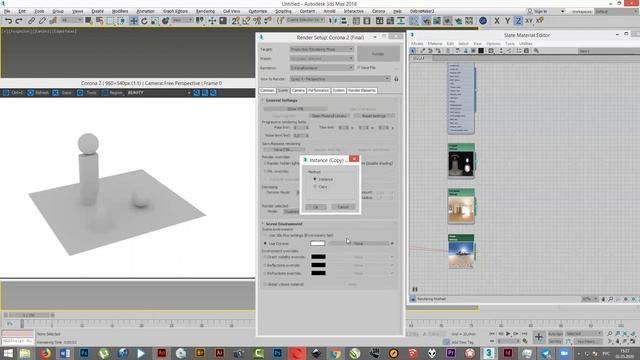Click Cancel in Instance (Copy) dialog
Viewport: 640px width, 360px height.
pos(343,207)
